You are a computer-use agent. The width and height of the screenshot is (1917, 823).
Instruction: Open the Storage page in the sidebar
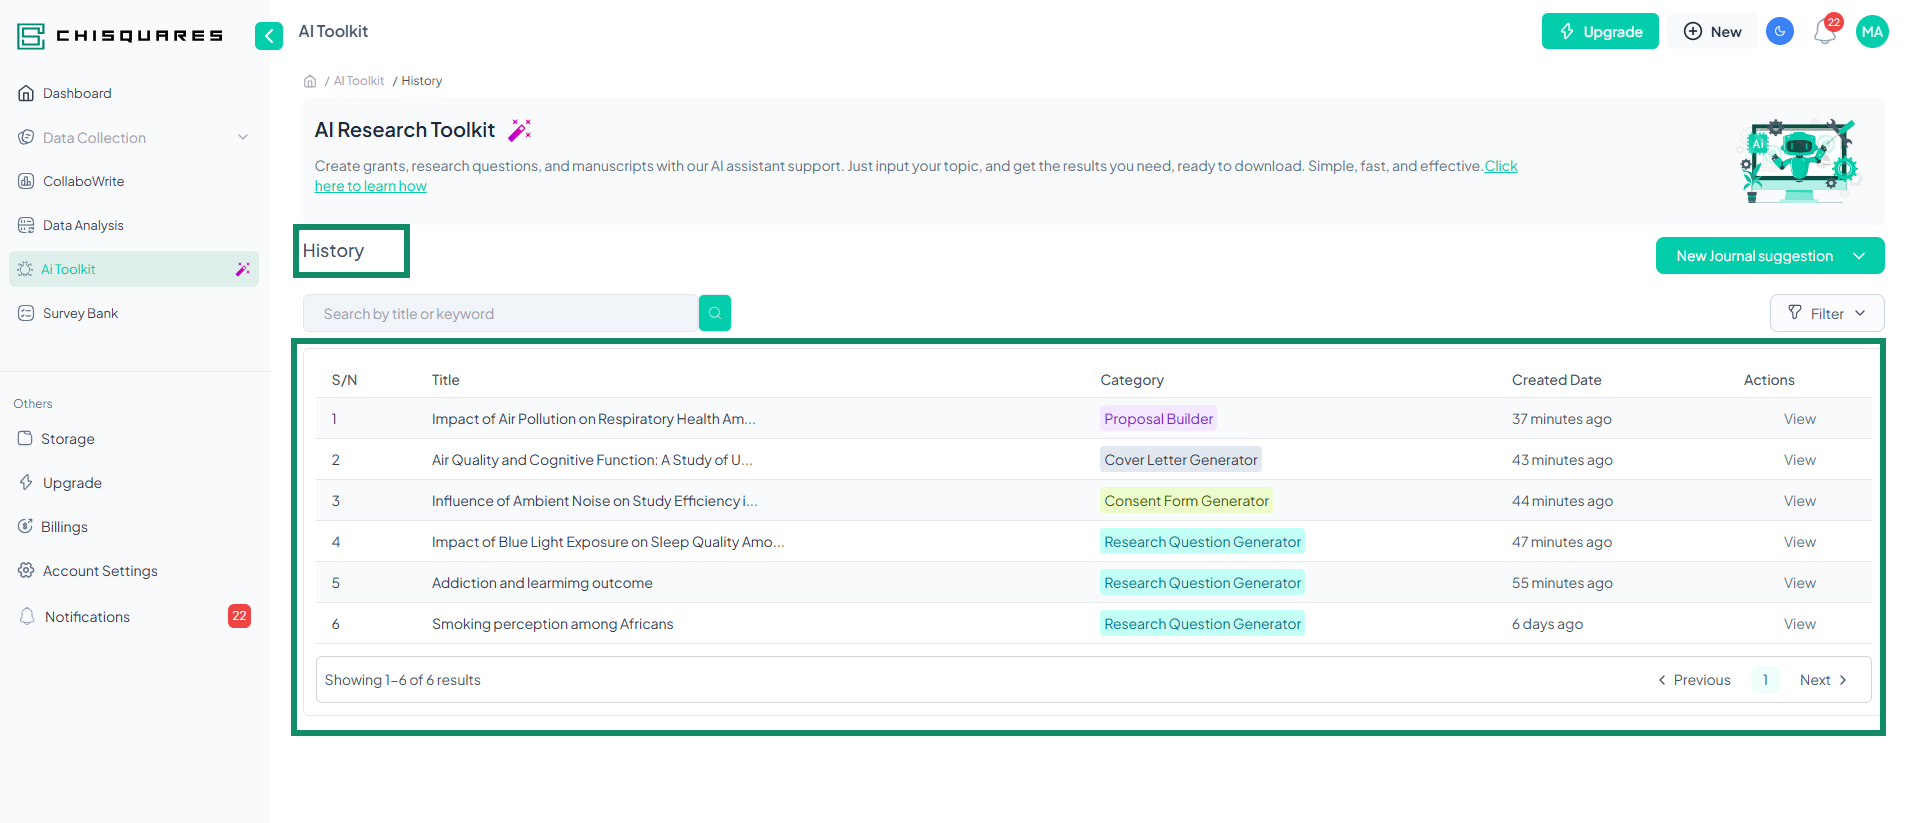68,439
